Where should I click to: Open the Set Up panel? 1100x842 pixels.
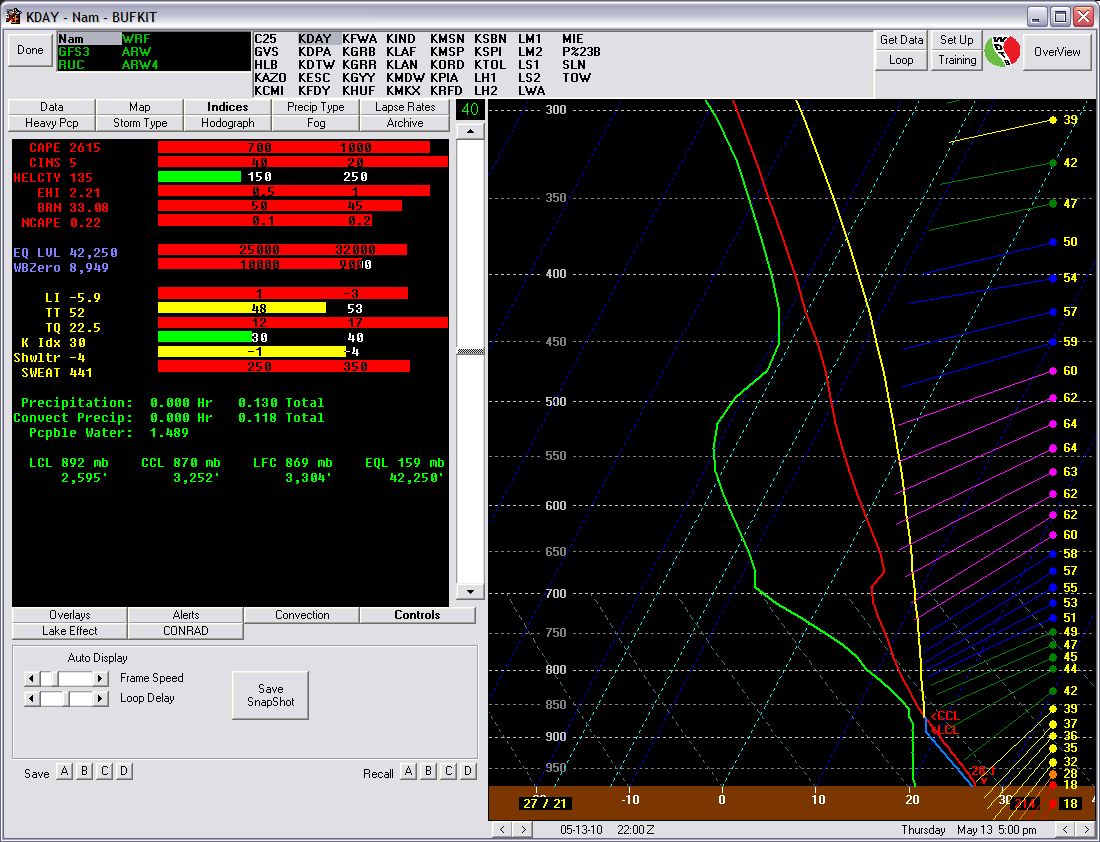tap(955, 40)
